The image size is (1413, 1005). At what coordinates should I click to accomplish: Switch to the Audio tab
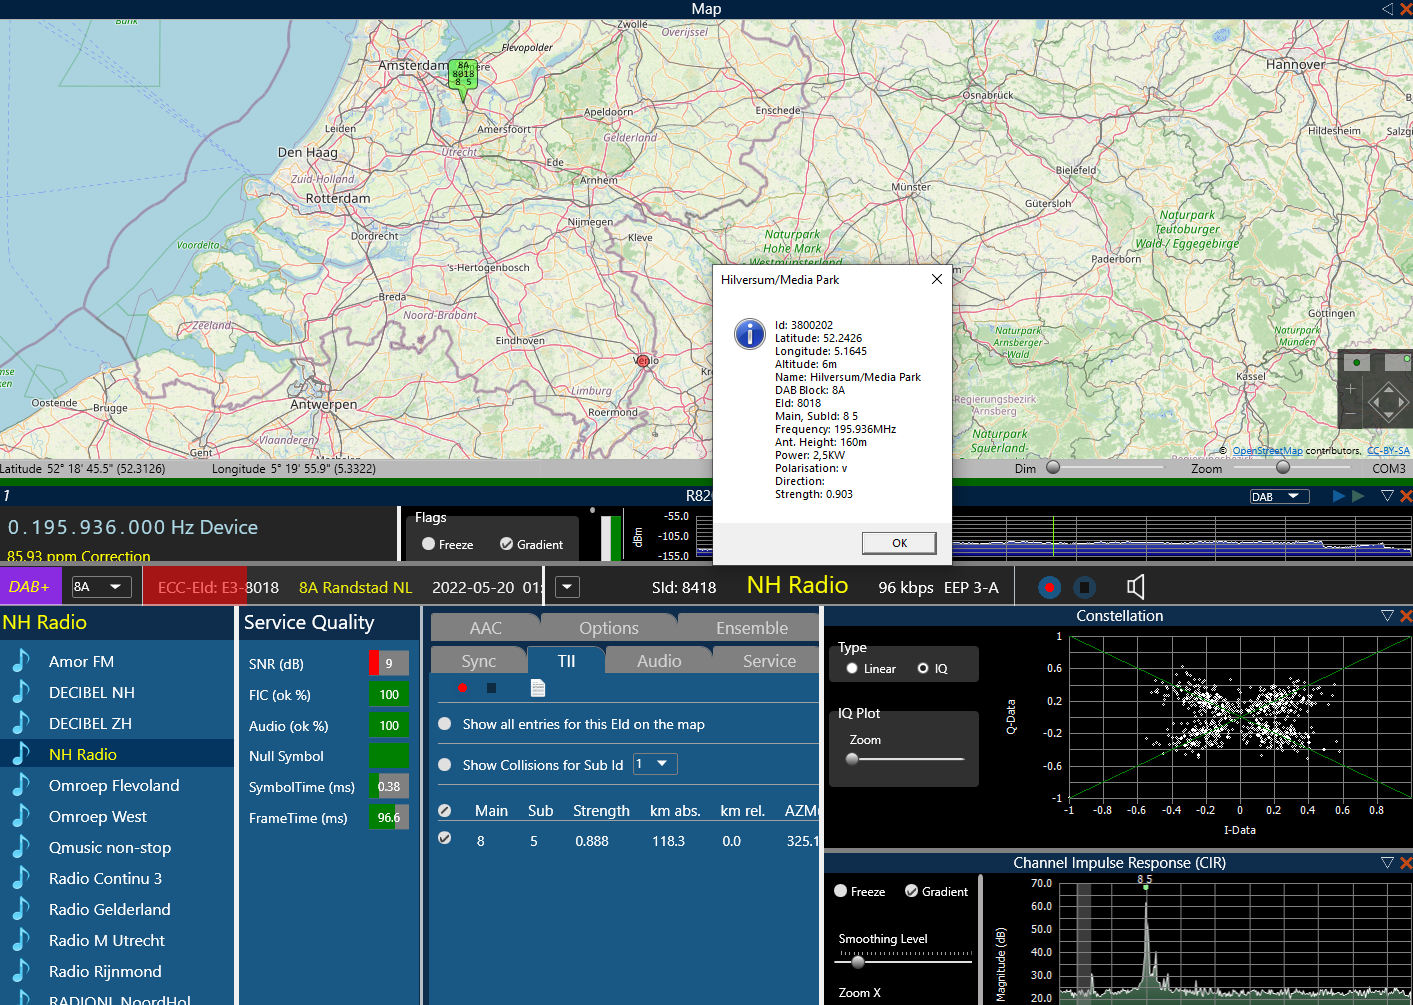(659, 661)
